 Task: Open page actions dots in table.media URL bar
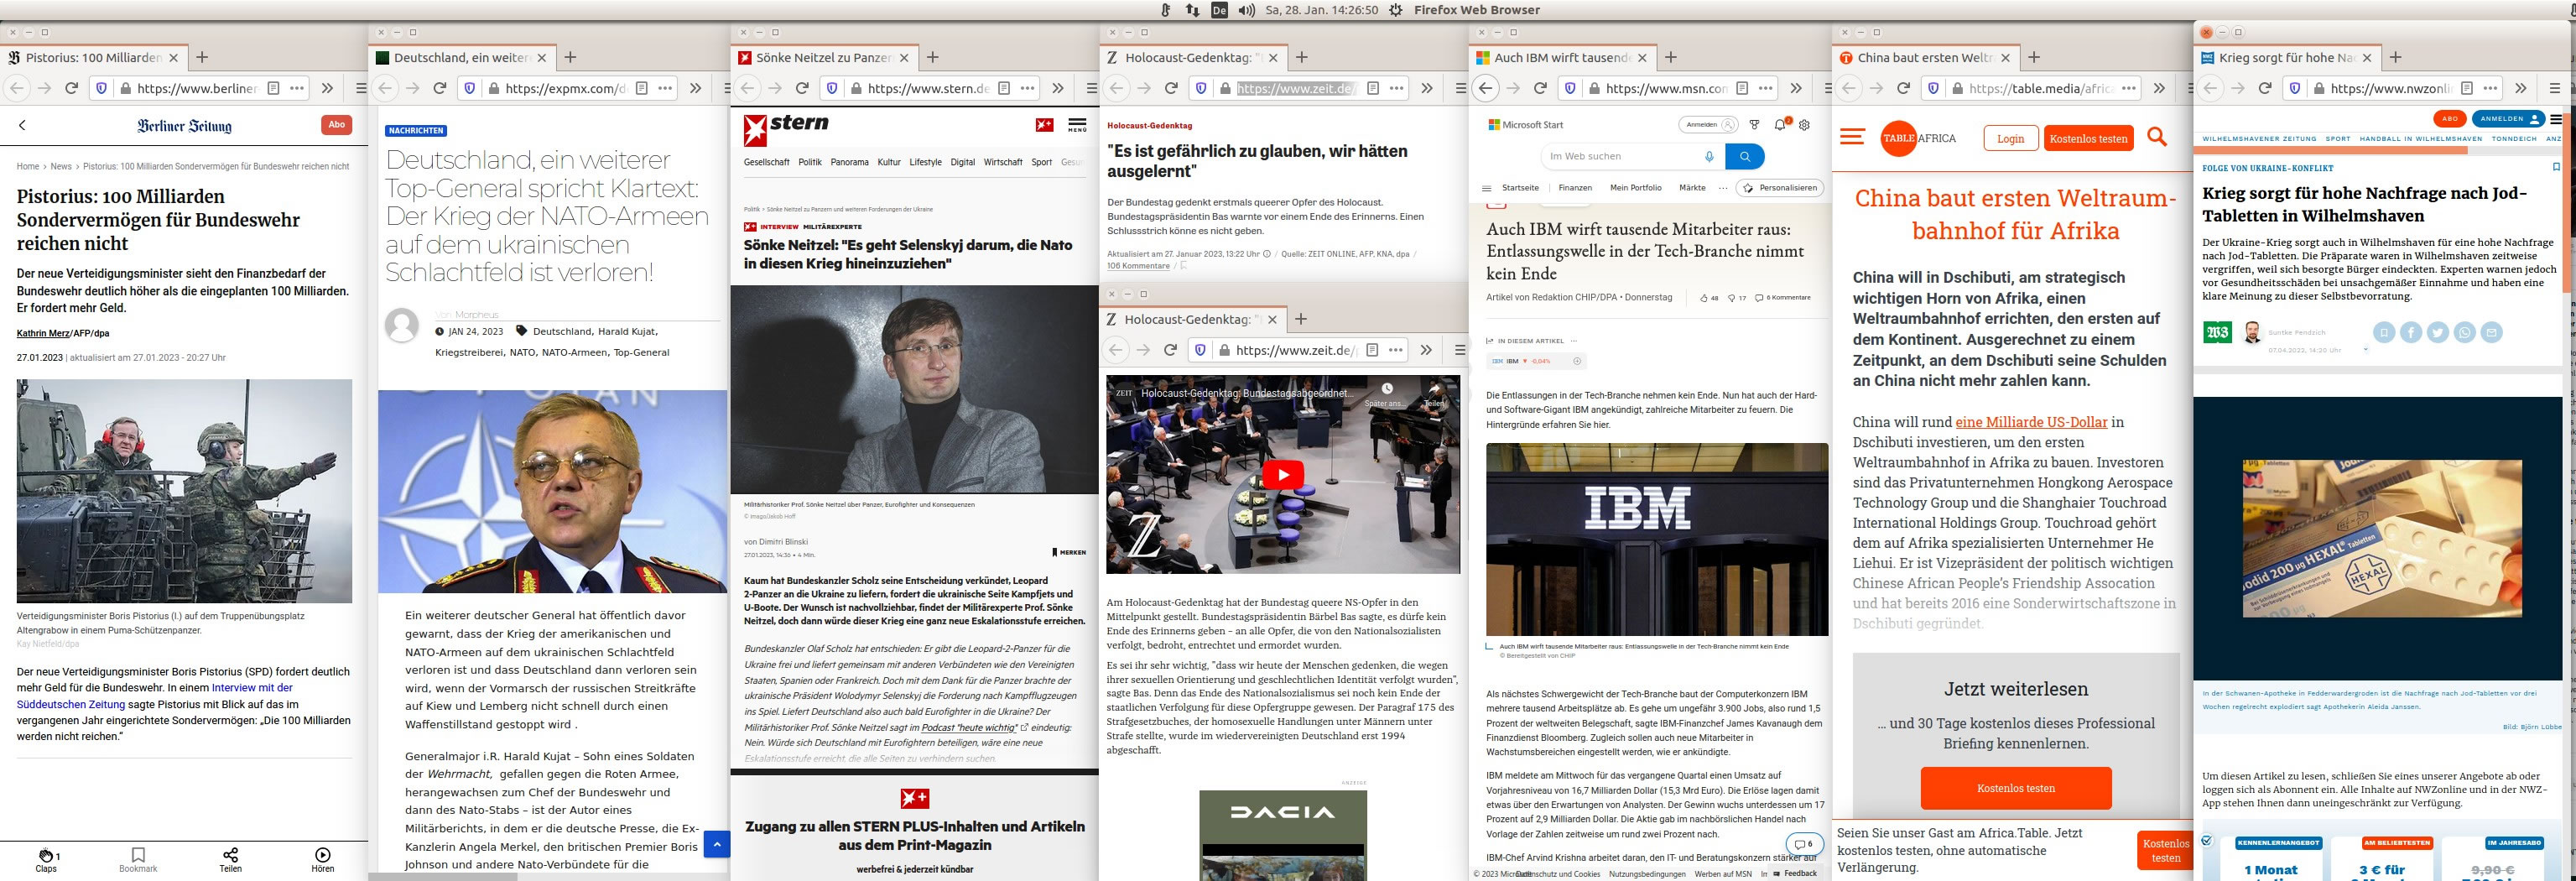(2129, 88)
